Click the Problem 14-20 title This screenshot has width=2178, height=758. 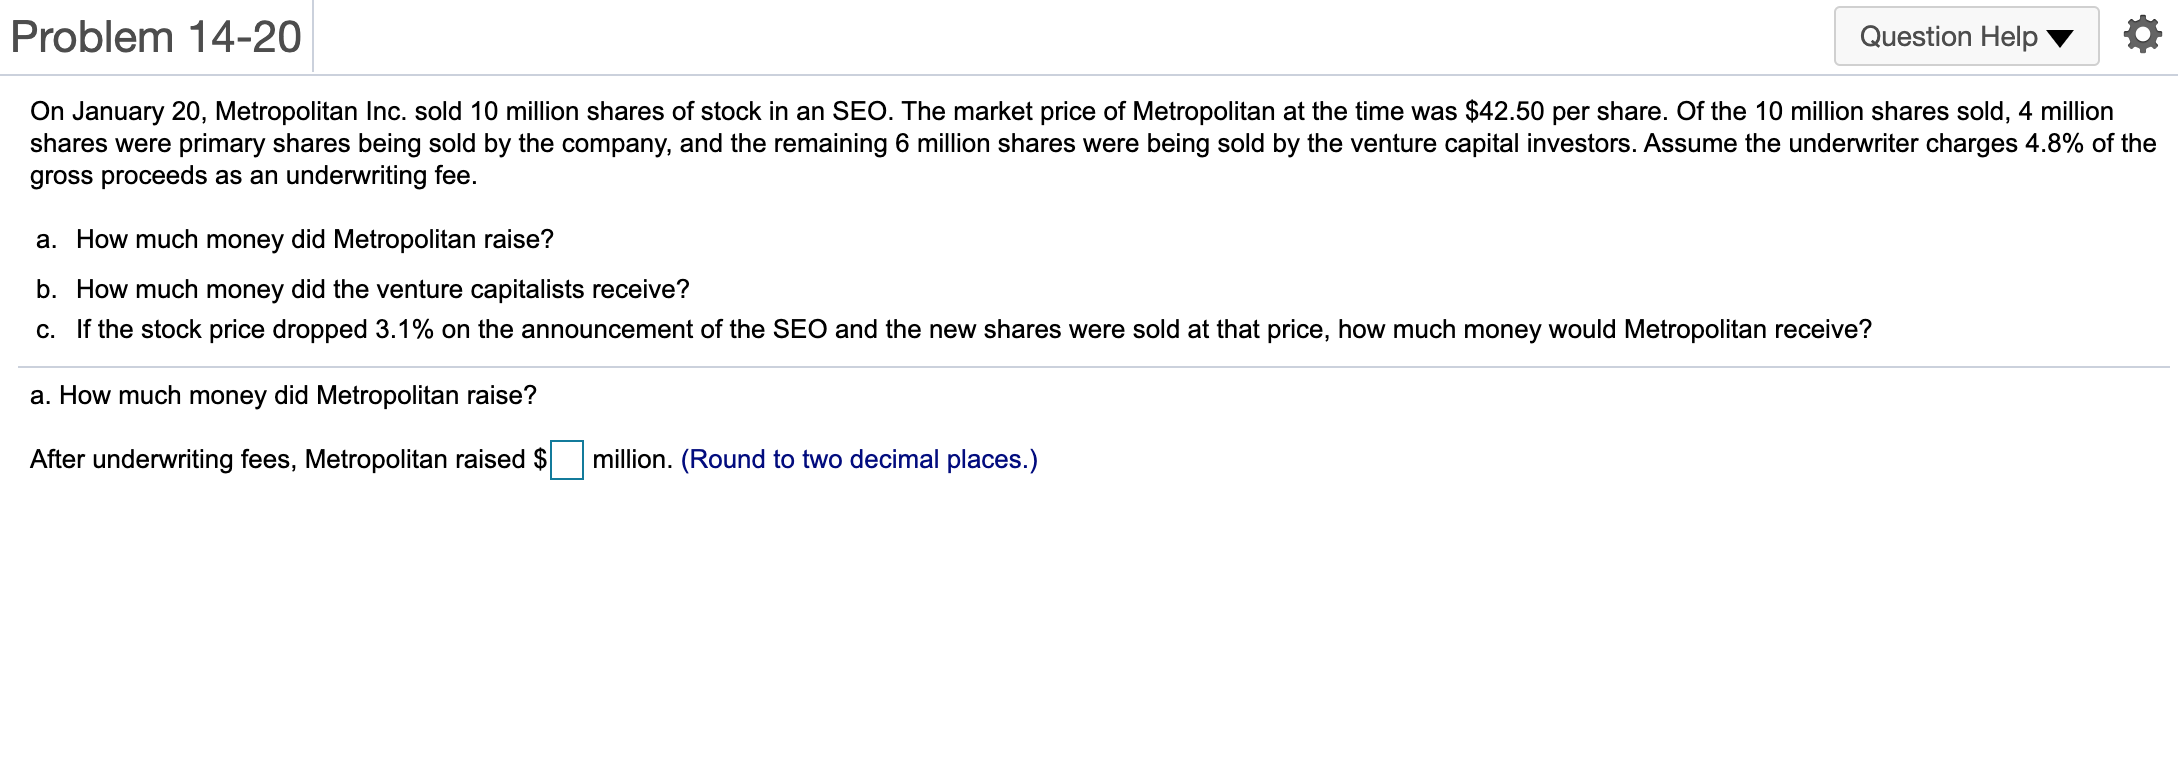coord(156,38)
